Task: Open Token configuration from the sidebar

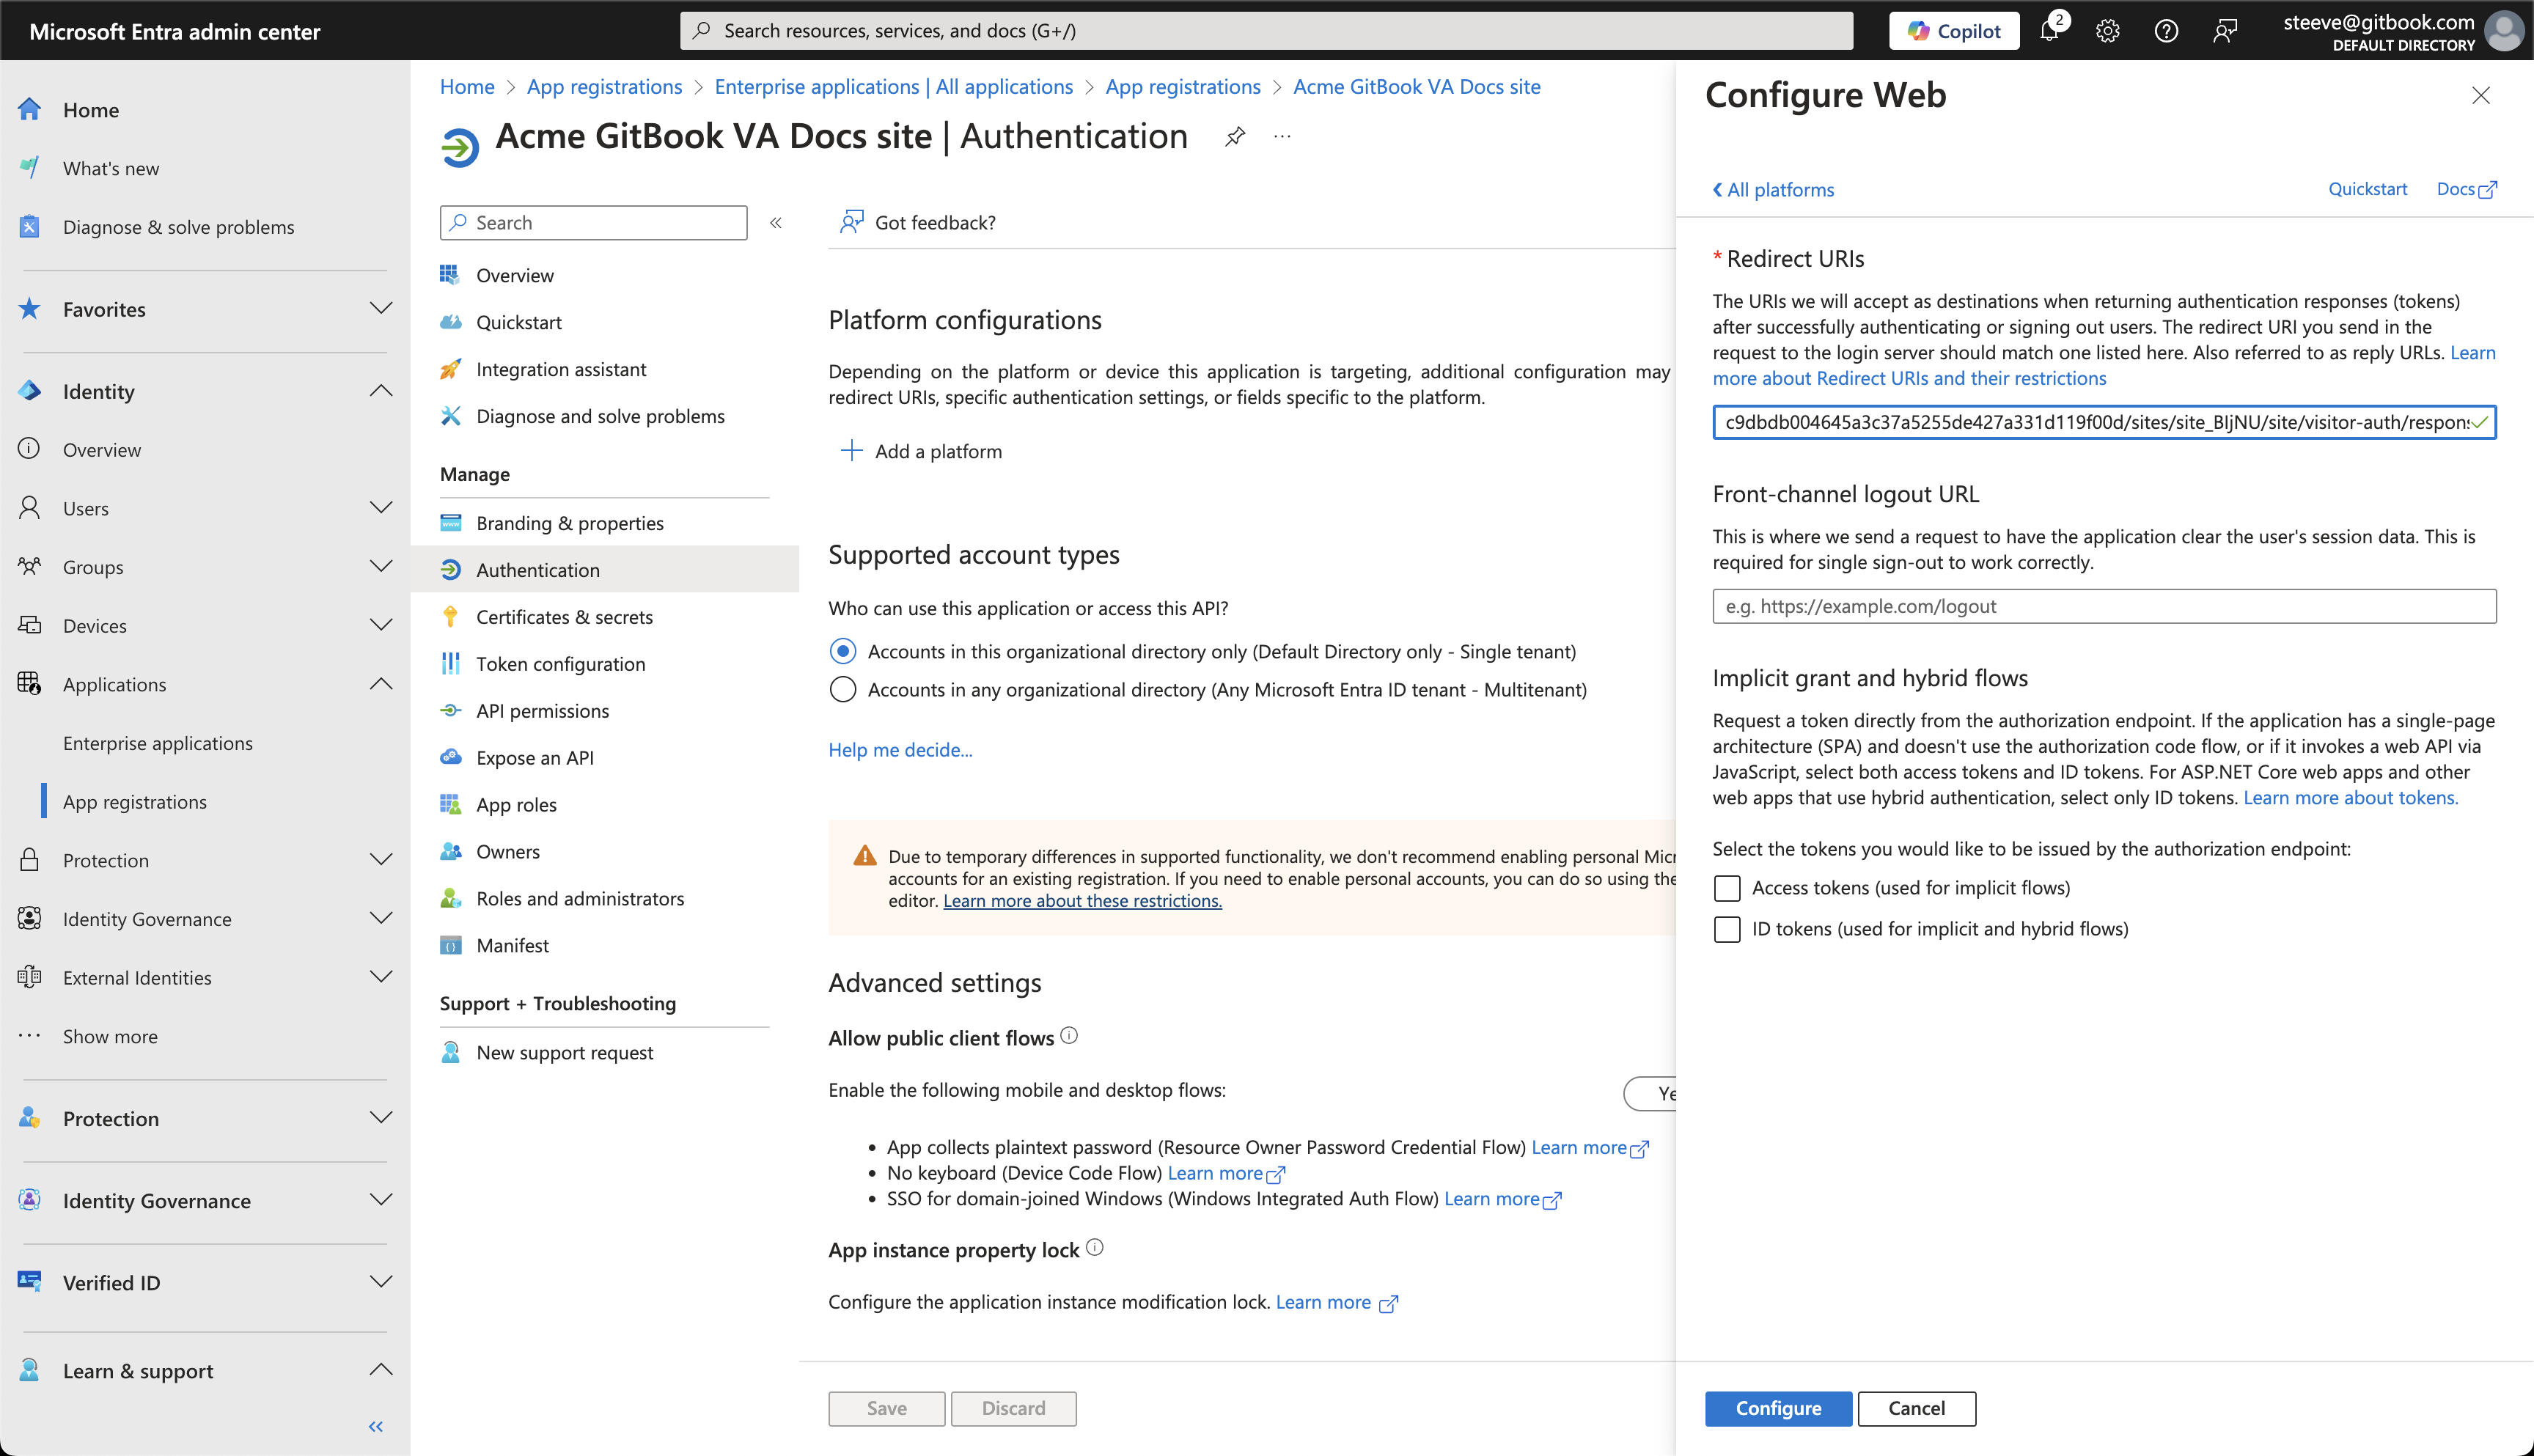Action: coord(560,663)
